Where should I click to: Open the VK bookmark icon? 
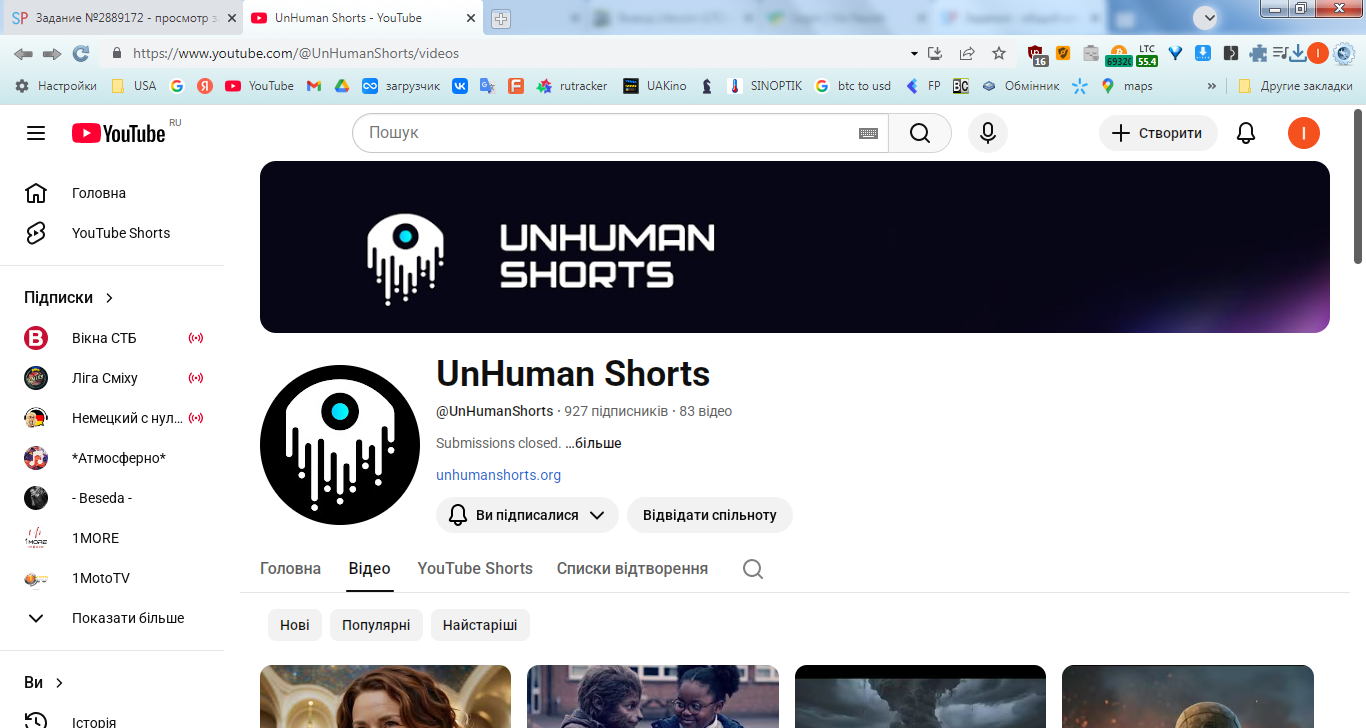(x=460, y=86)
